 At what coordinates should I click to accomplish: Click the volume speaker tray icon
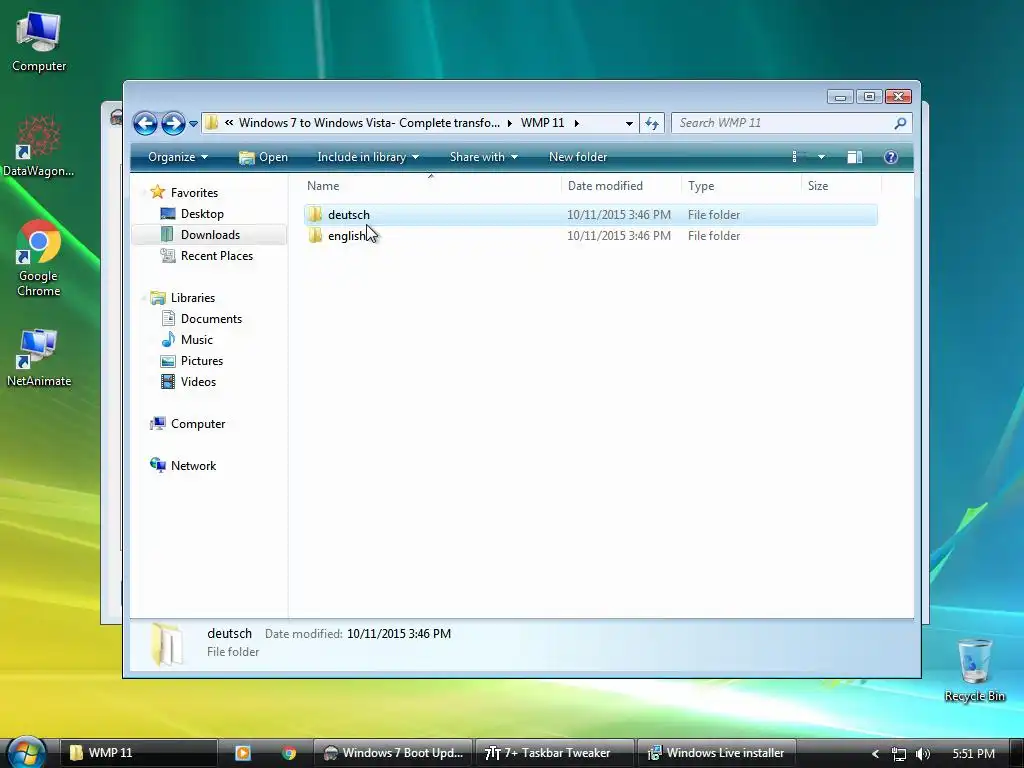[x=922, y=754]
